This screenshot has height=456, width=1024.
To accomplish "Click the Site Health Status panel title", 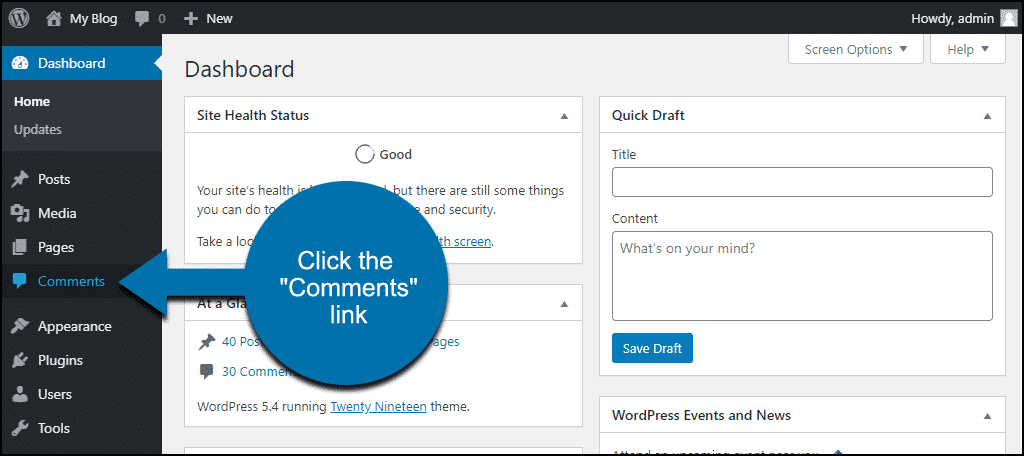I will tap(253, 116).
